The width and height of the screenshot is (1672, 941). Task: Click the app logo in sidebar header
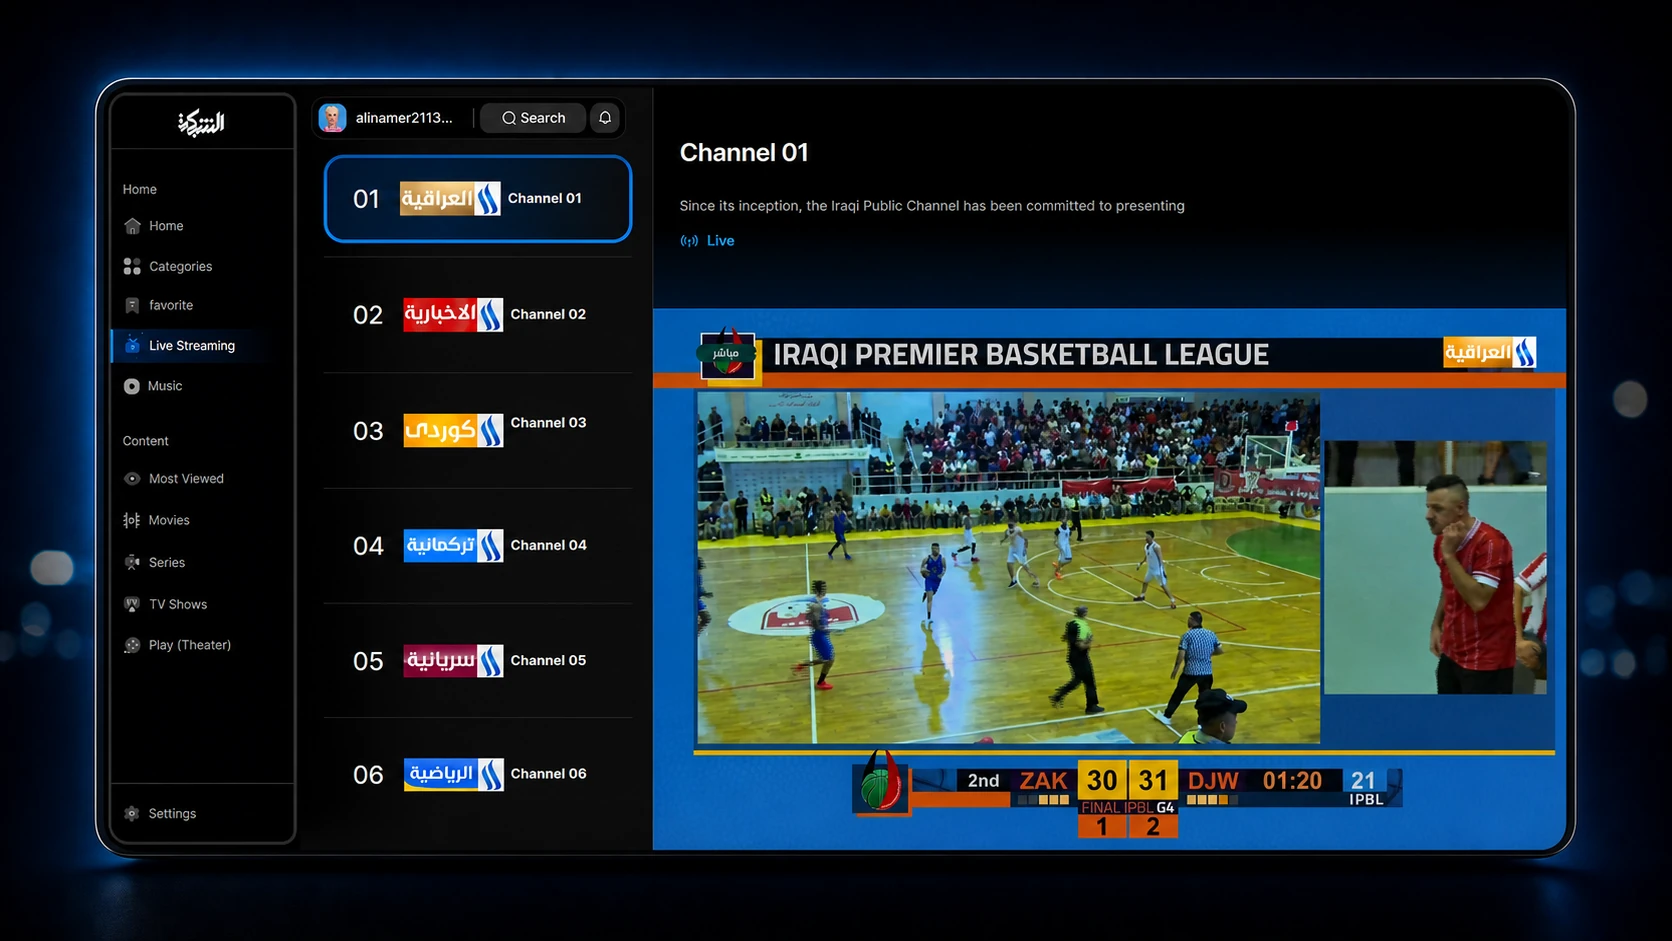coord(201,123)
